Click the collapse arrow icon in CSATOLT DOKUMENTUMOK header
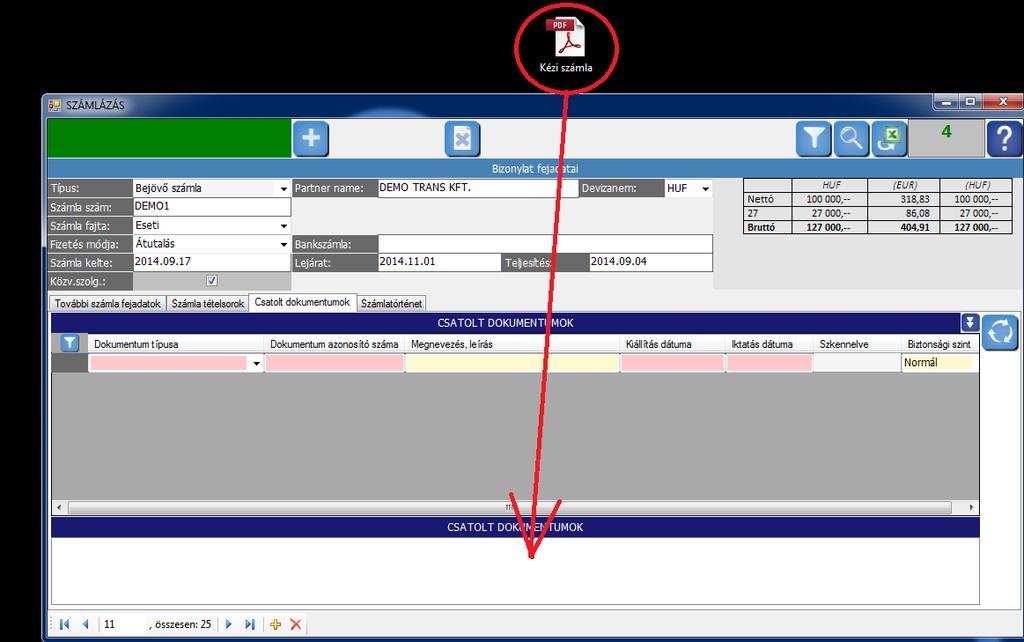This screenshot has width=1024, height=642. coord(970,322)
